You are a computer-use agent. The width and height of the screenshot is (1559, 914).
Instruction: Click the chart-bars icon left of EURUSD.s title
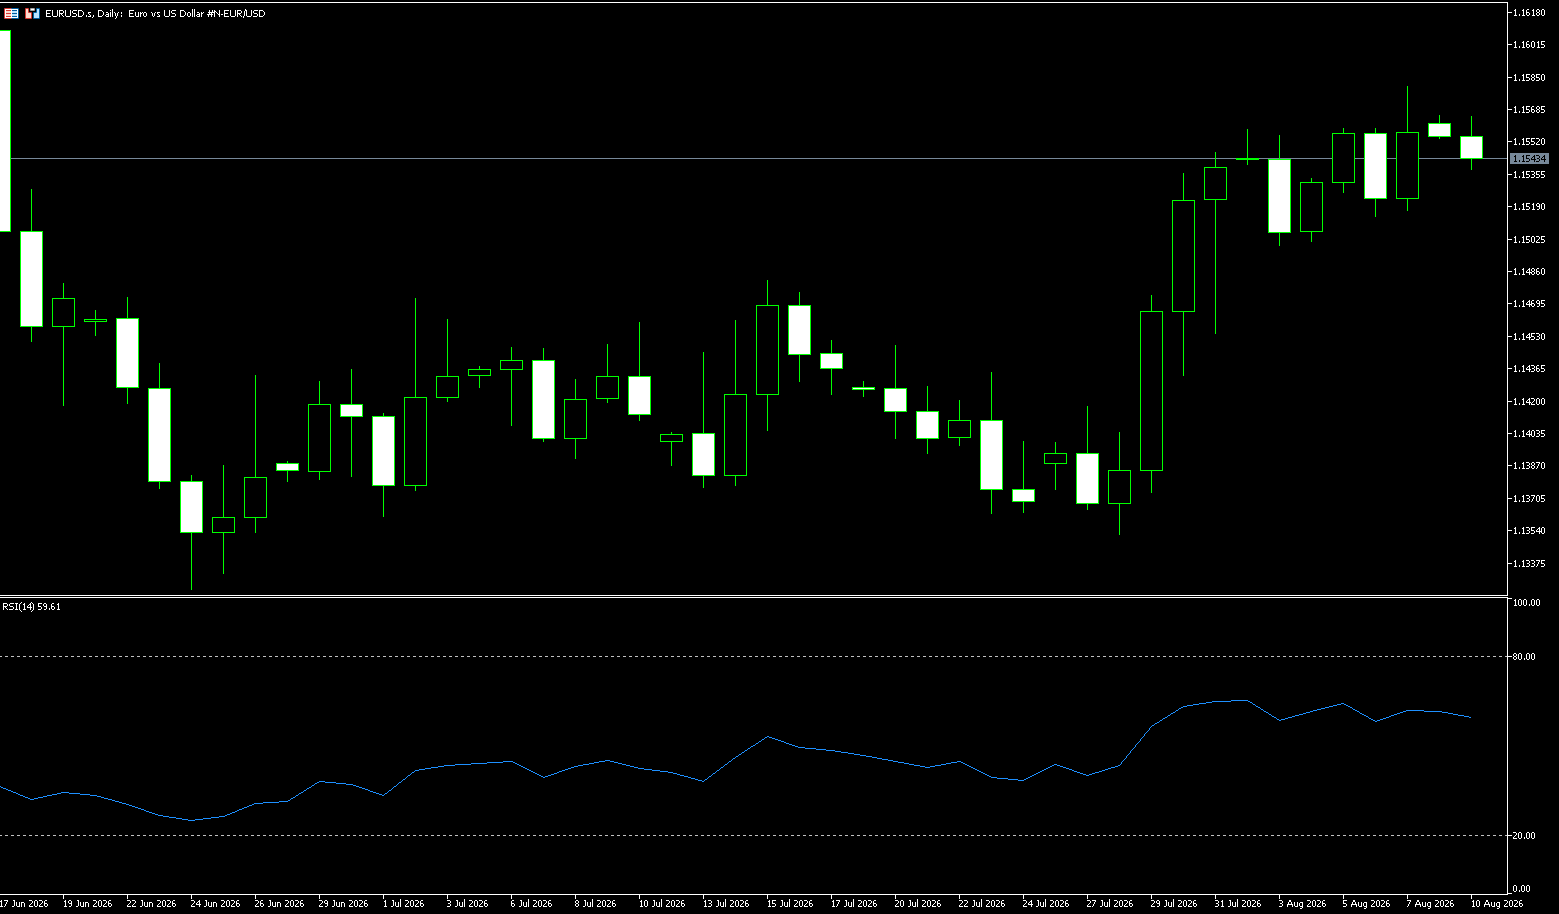(33, 14)
